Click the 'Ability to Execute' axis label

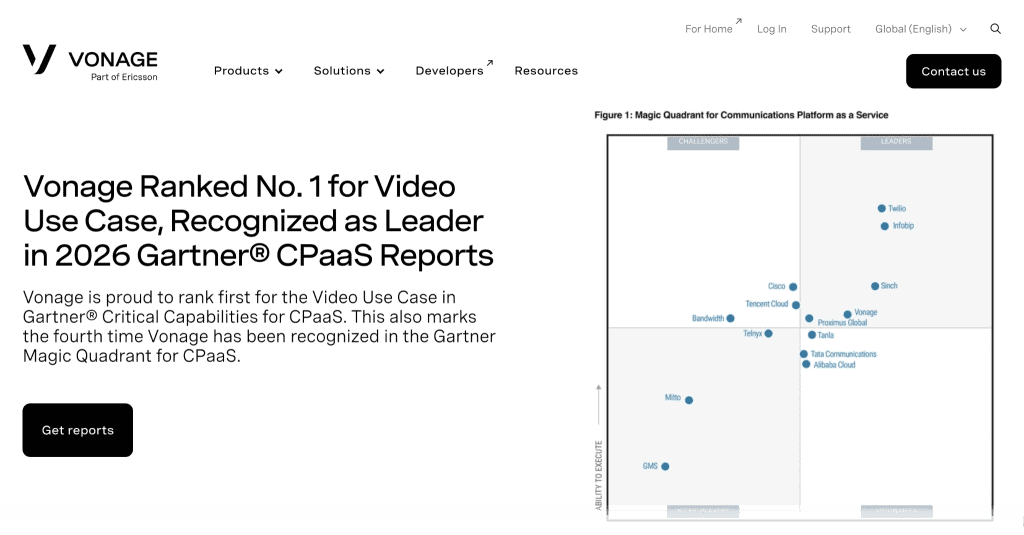[598, 476]
